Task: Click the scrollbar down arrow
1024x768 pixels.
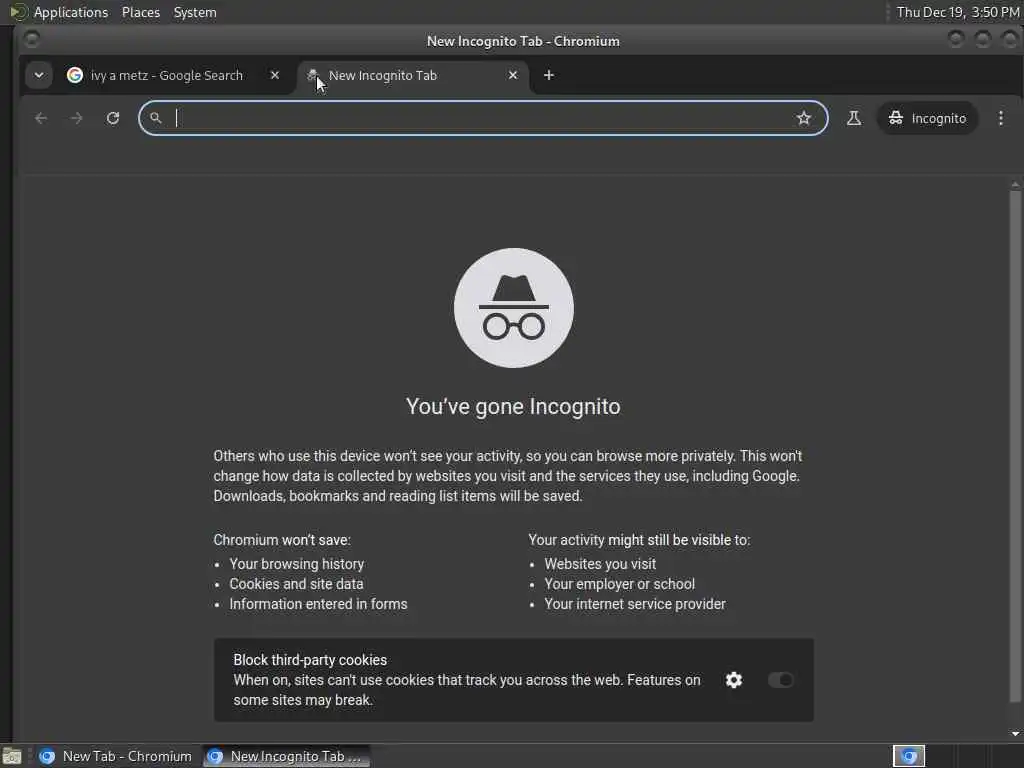Action: coord(1015,733)
